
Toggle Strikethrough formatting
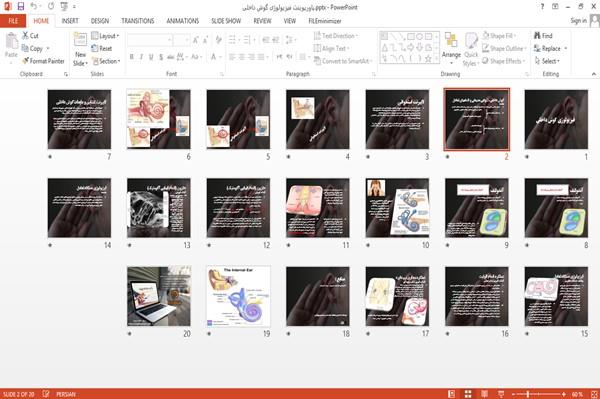[x=171, y=57]
